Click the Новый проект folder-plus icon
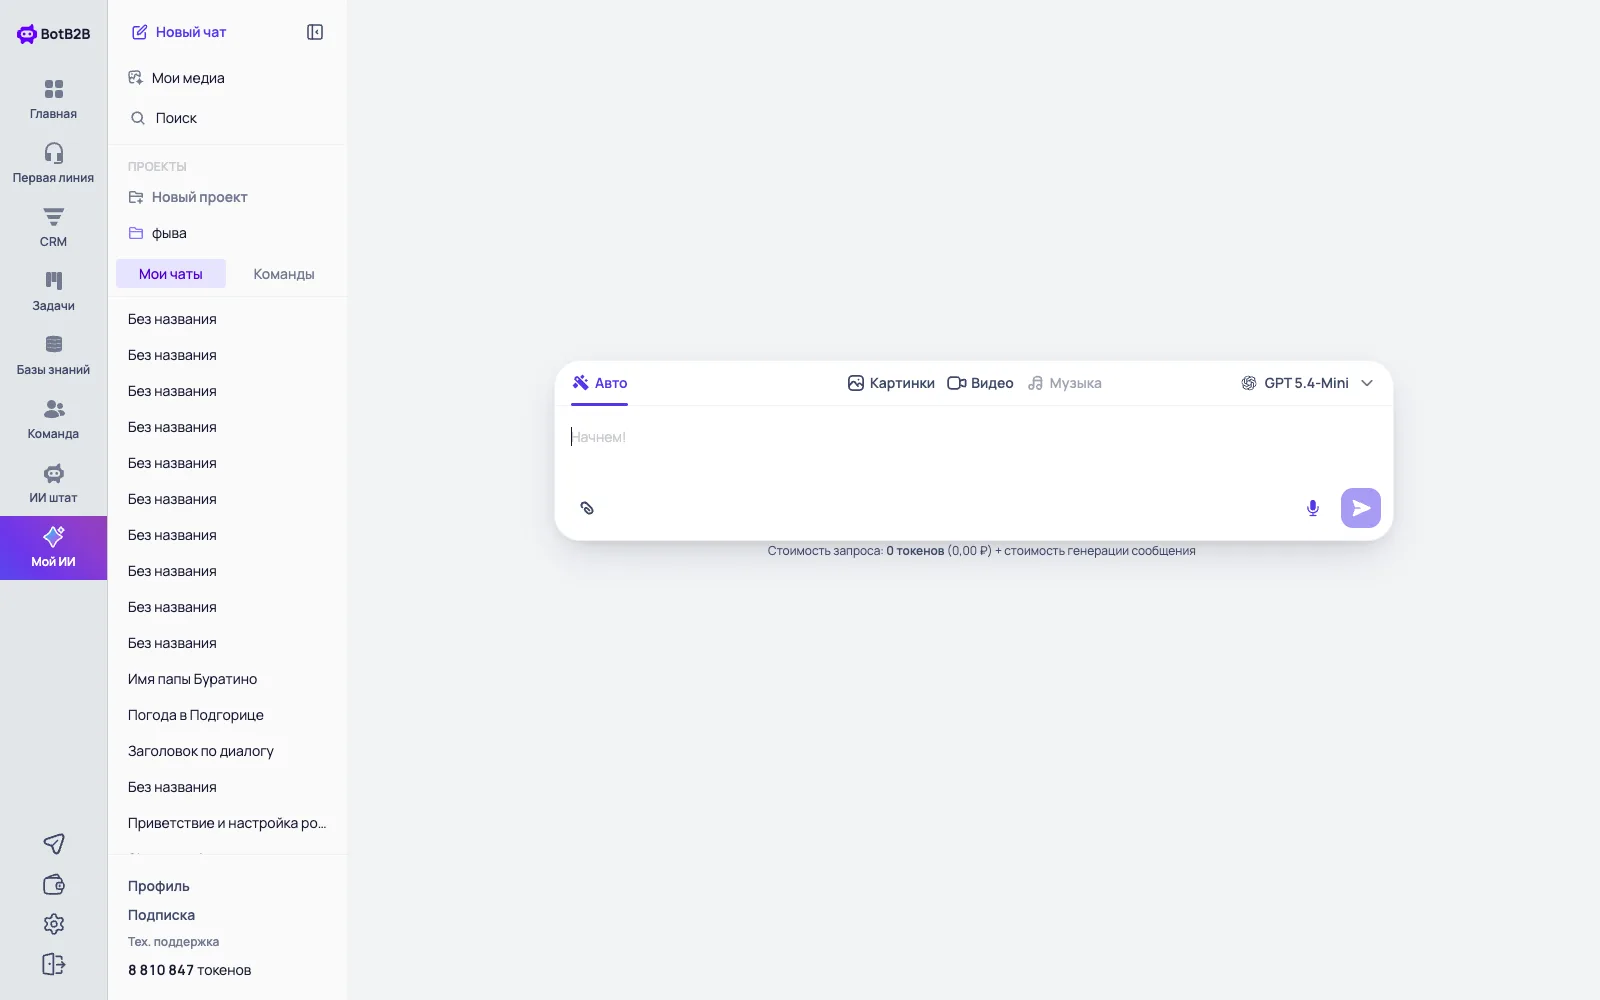 point(136,197)
